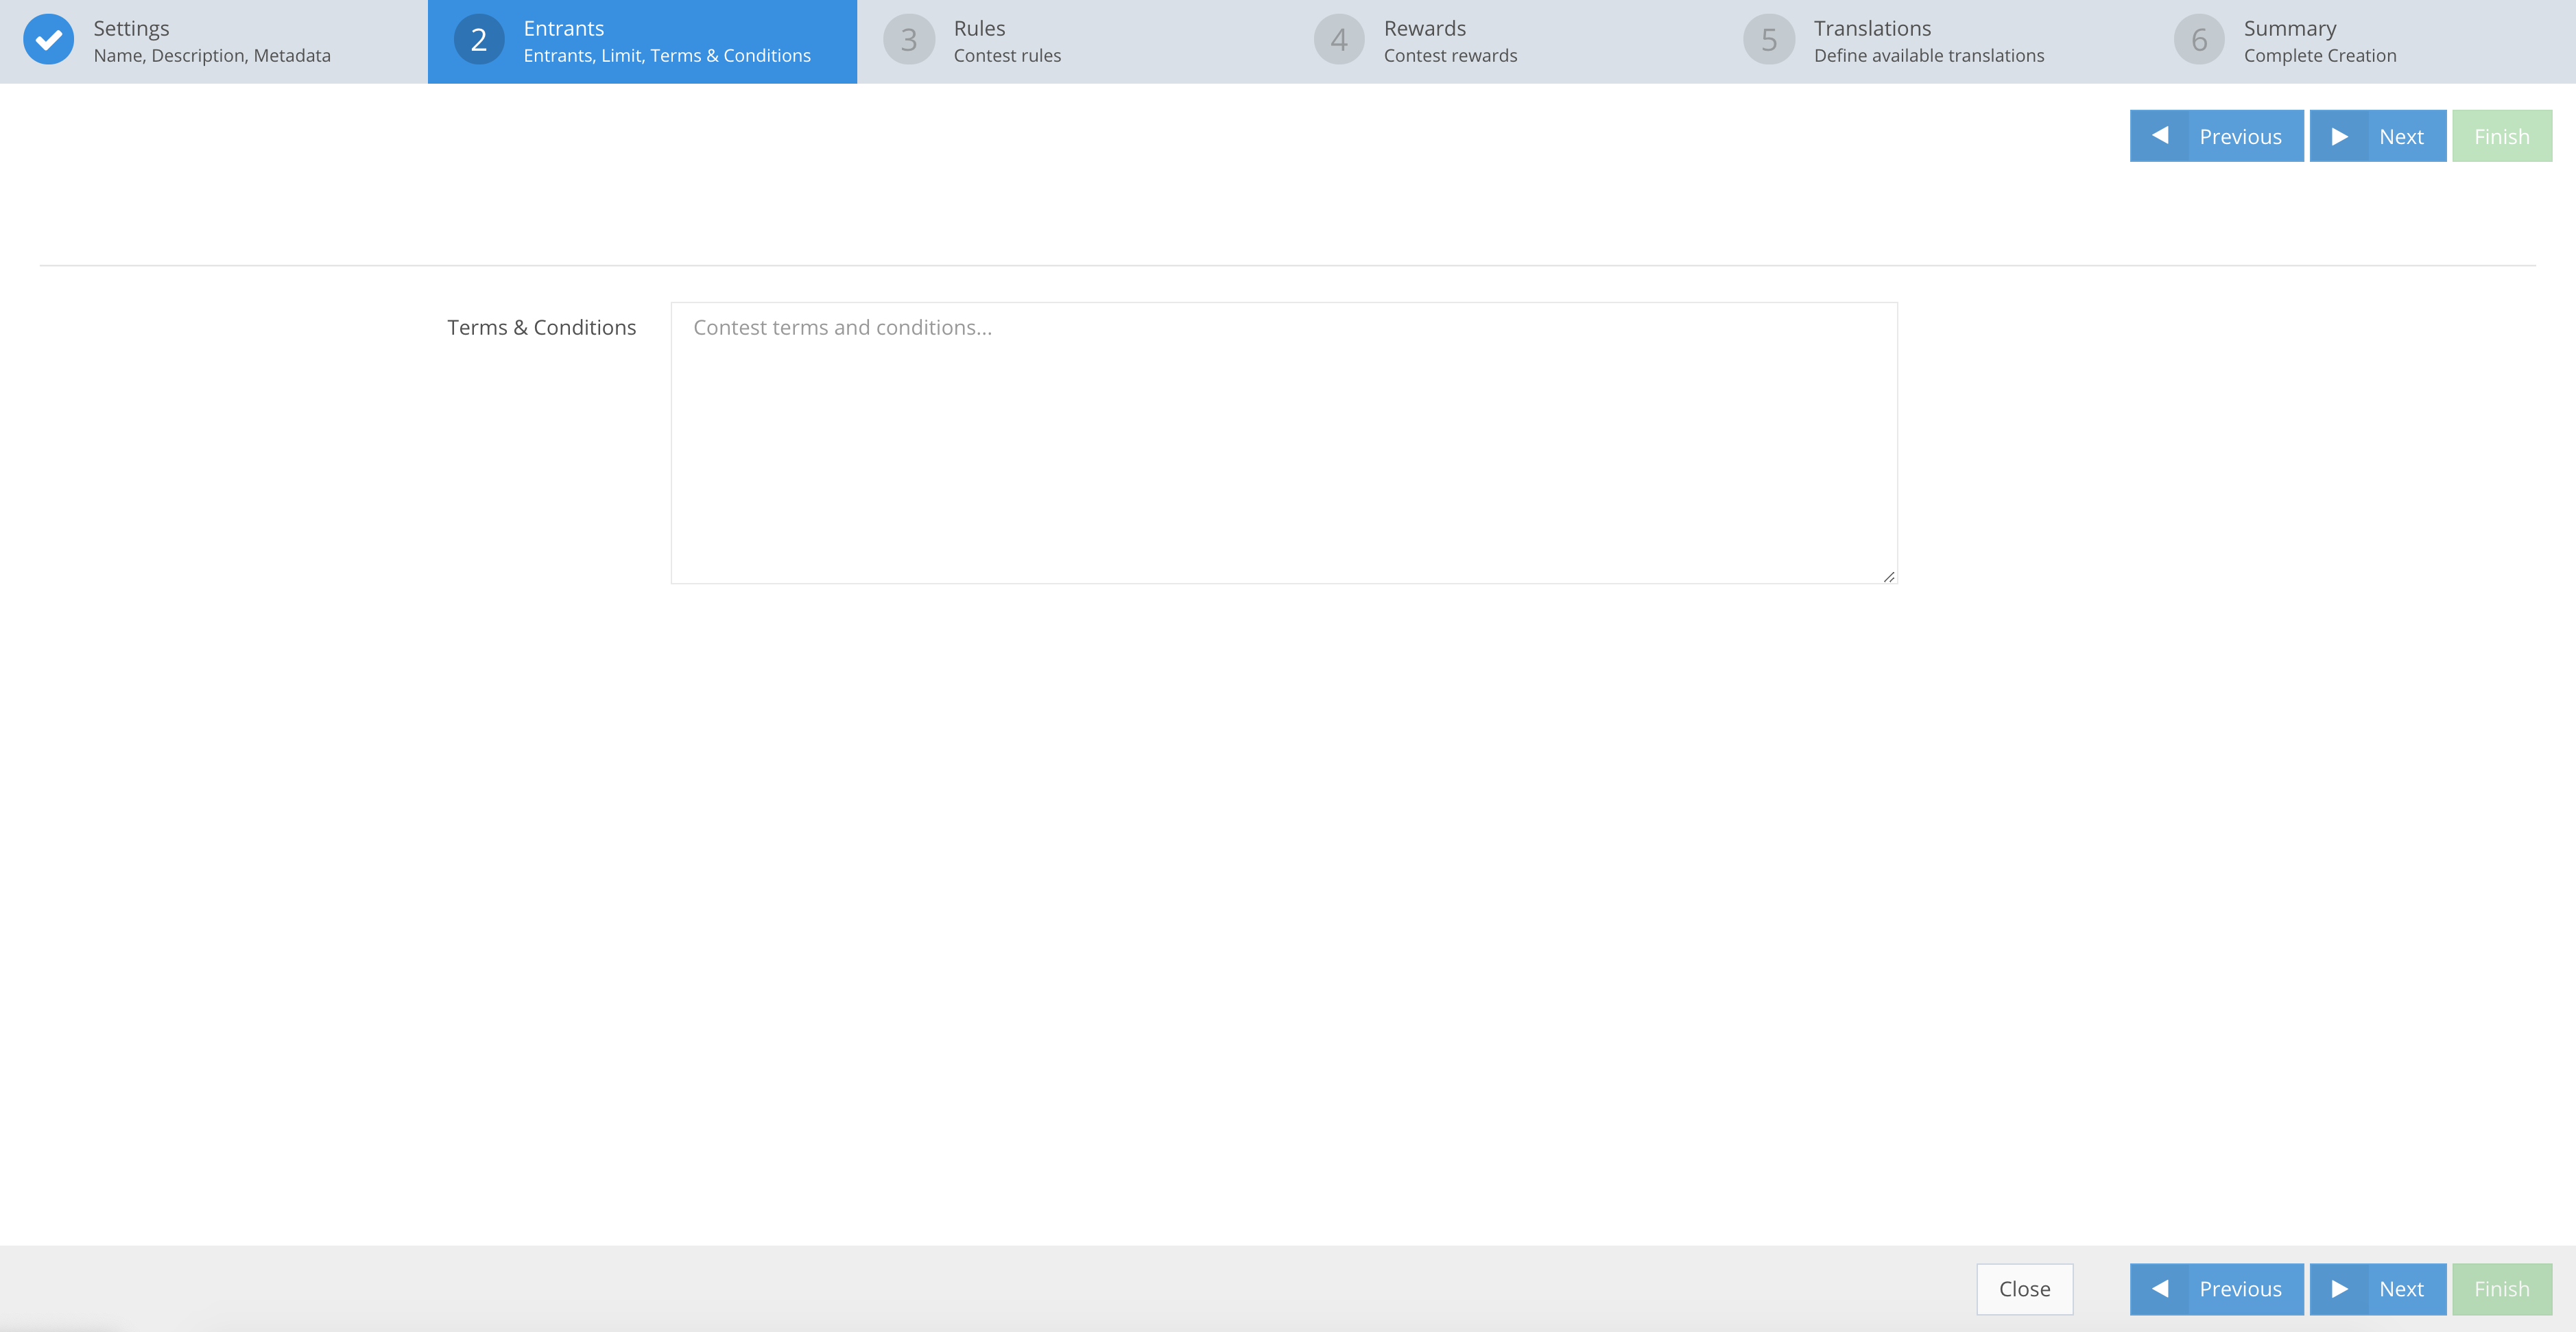Jump to the Summary wizard step
Screen dimensions: 2576x1332
point(2362,41)
